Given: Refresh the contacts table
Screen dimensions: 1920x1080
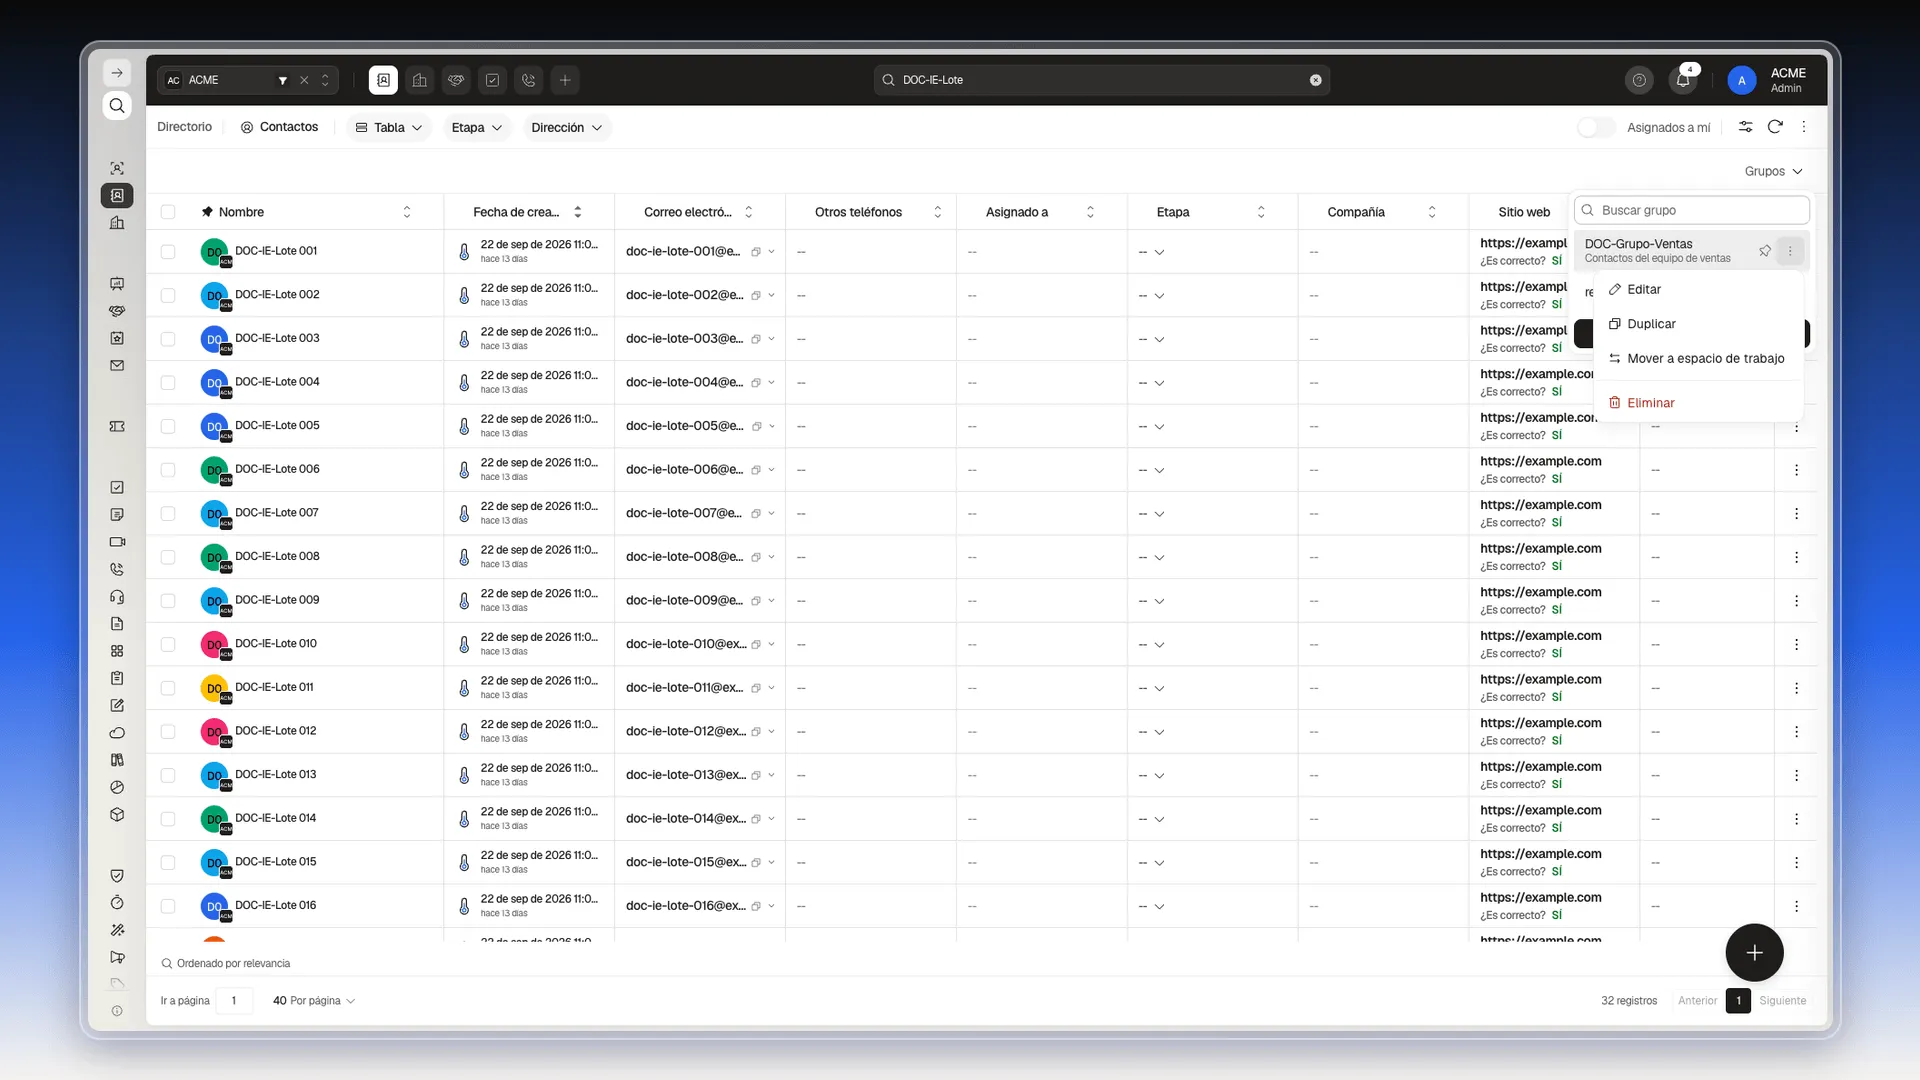Looking at the screenshot, I should click(1775, 127).
